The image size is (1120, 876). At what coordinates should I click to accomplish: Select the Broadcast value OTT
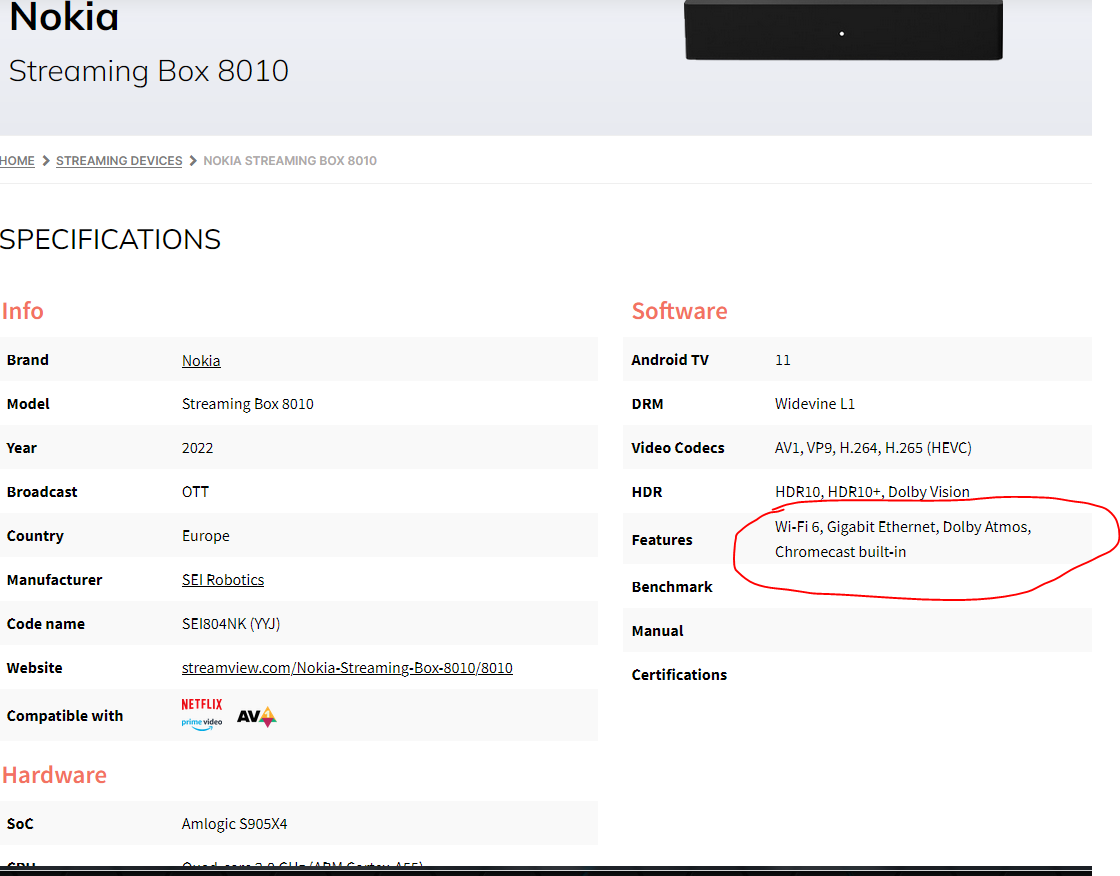(x=195, y=492)
